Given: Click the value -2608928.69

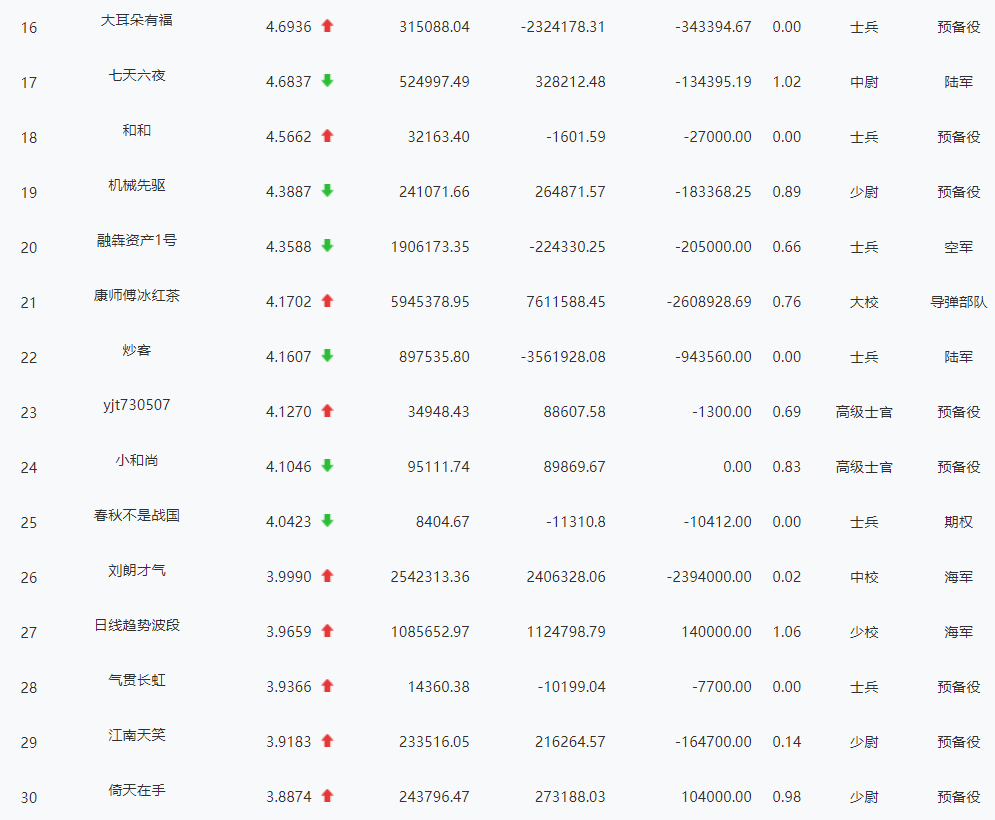Looking at the screenshot, I should click(709, 302).
